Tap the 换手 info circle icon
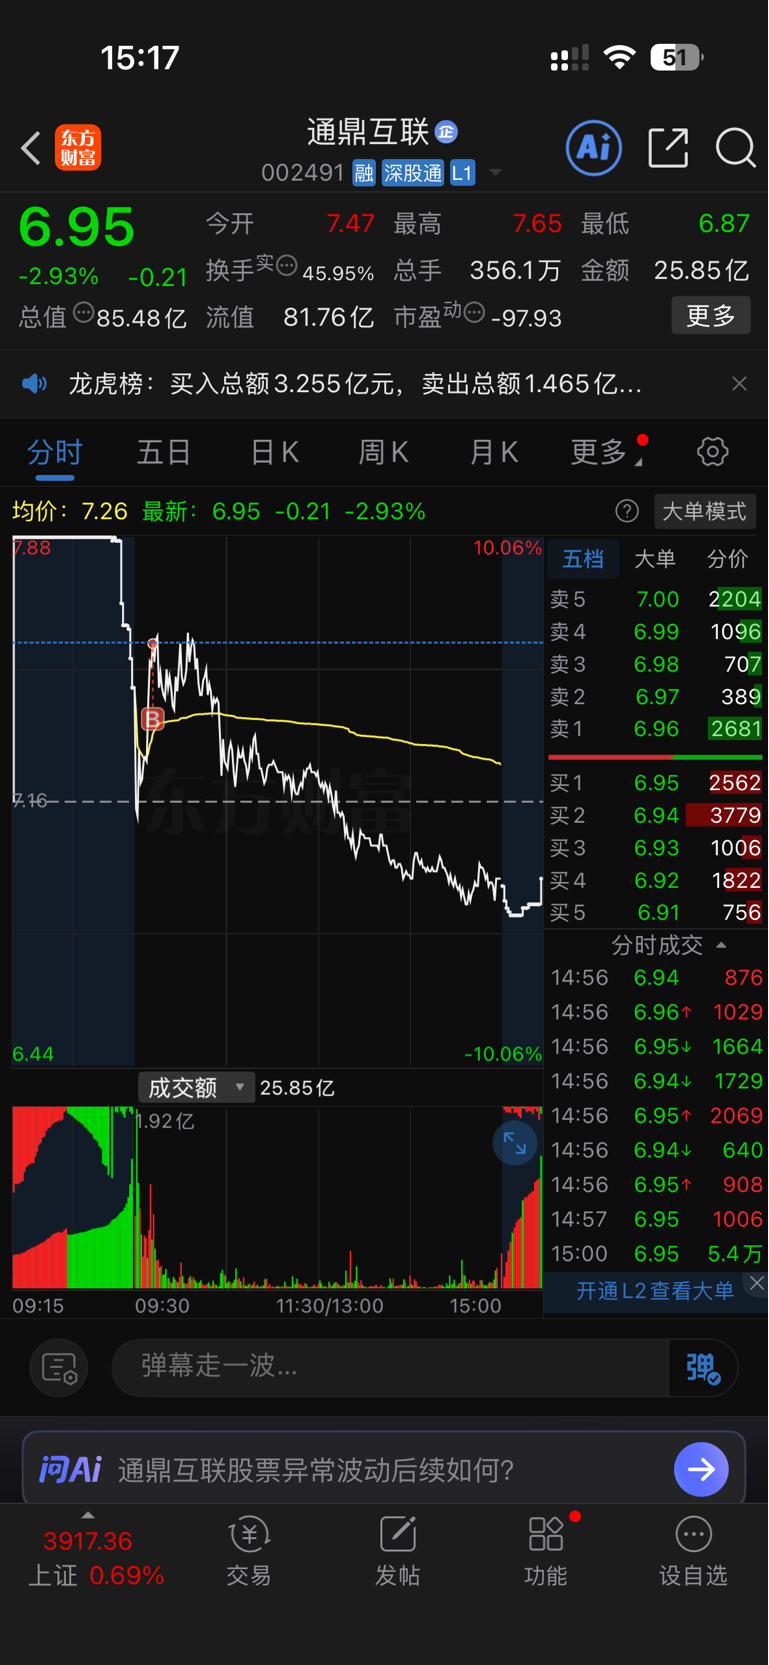Screen dimensions: 769x1665 [x=287, y=266]
